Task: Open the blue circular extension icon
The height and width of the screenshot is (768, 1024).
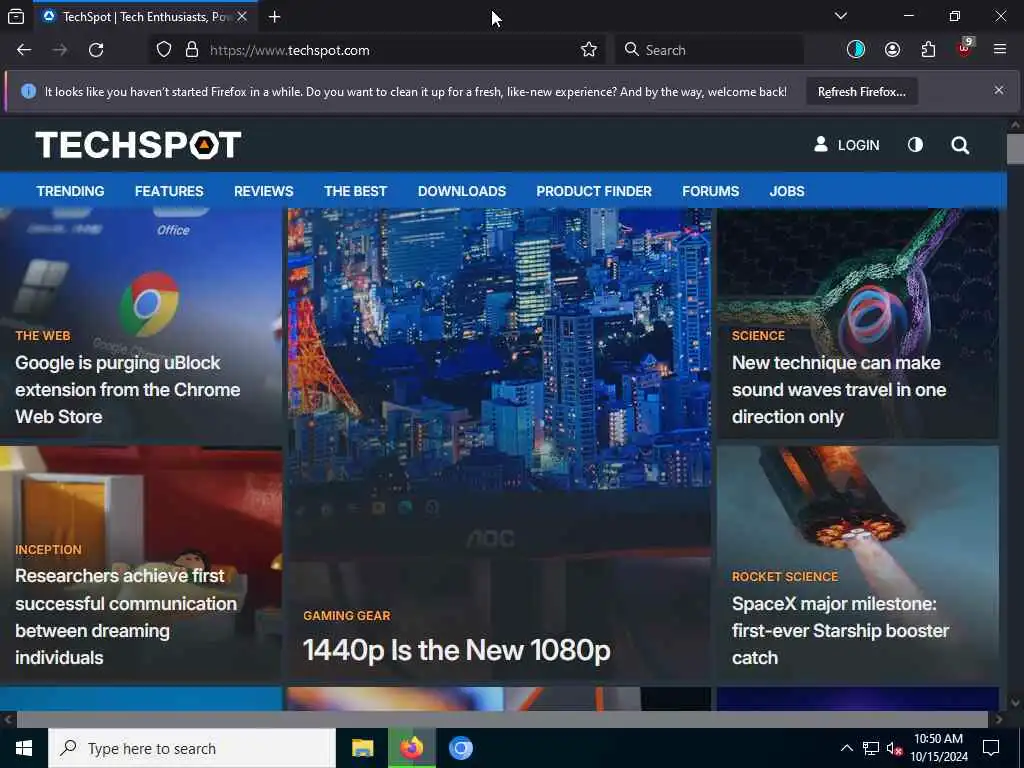Action: point(856,50)
